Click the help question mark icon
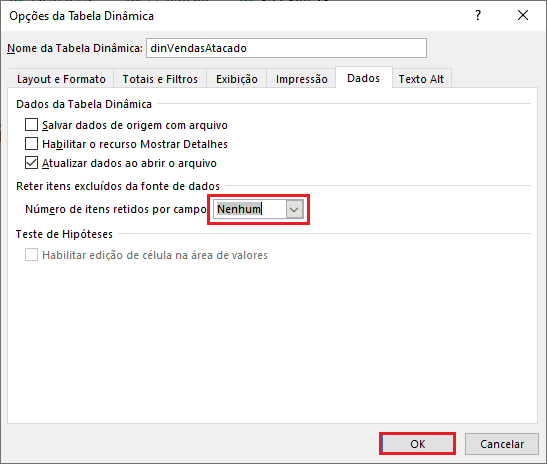This screenshot has width=547, height=464. click(478, 15)
